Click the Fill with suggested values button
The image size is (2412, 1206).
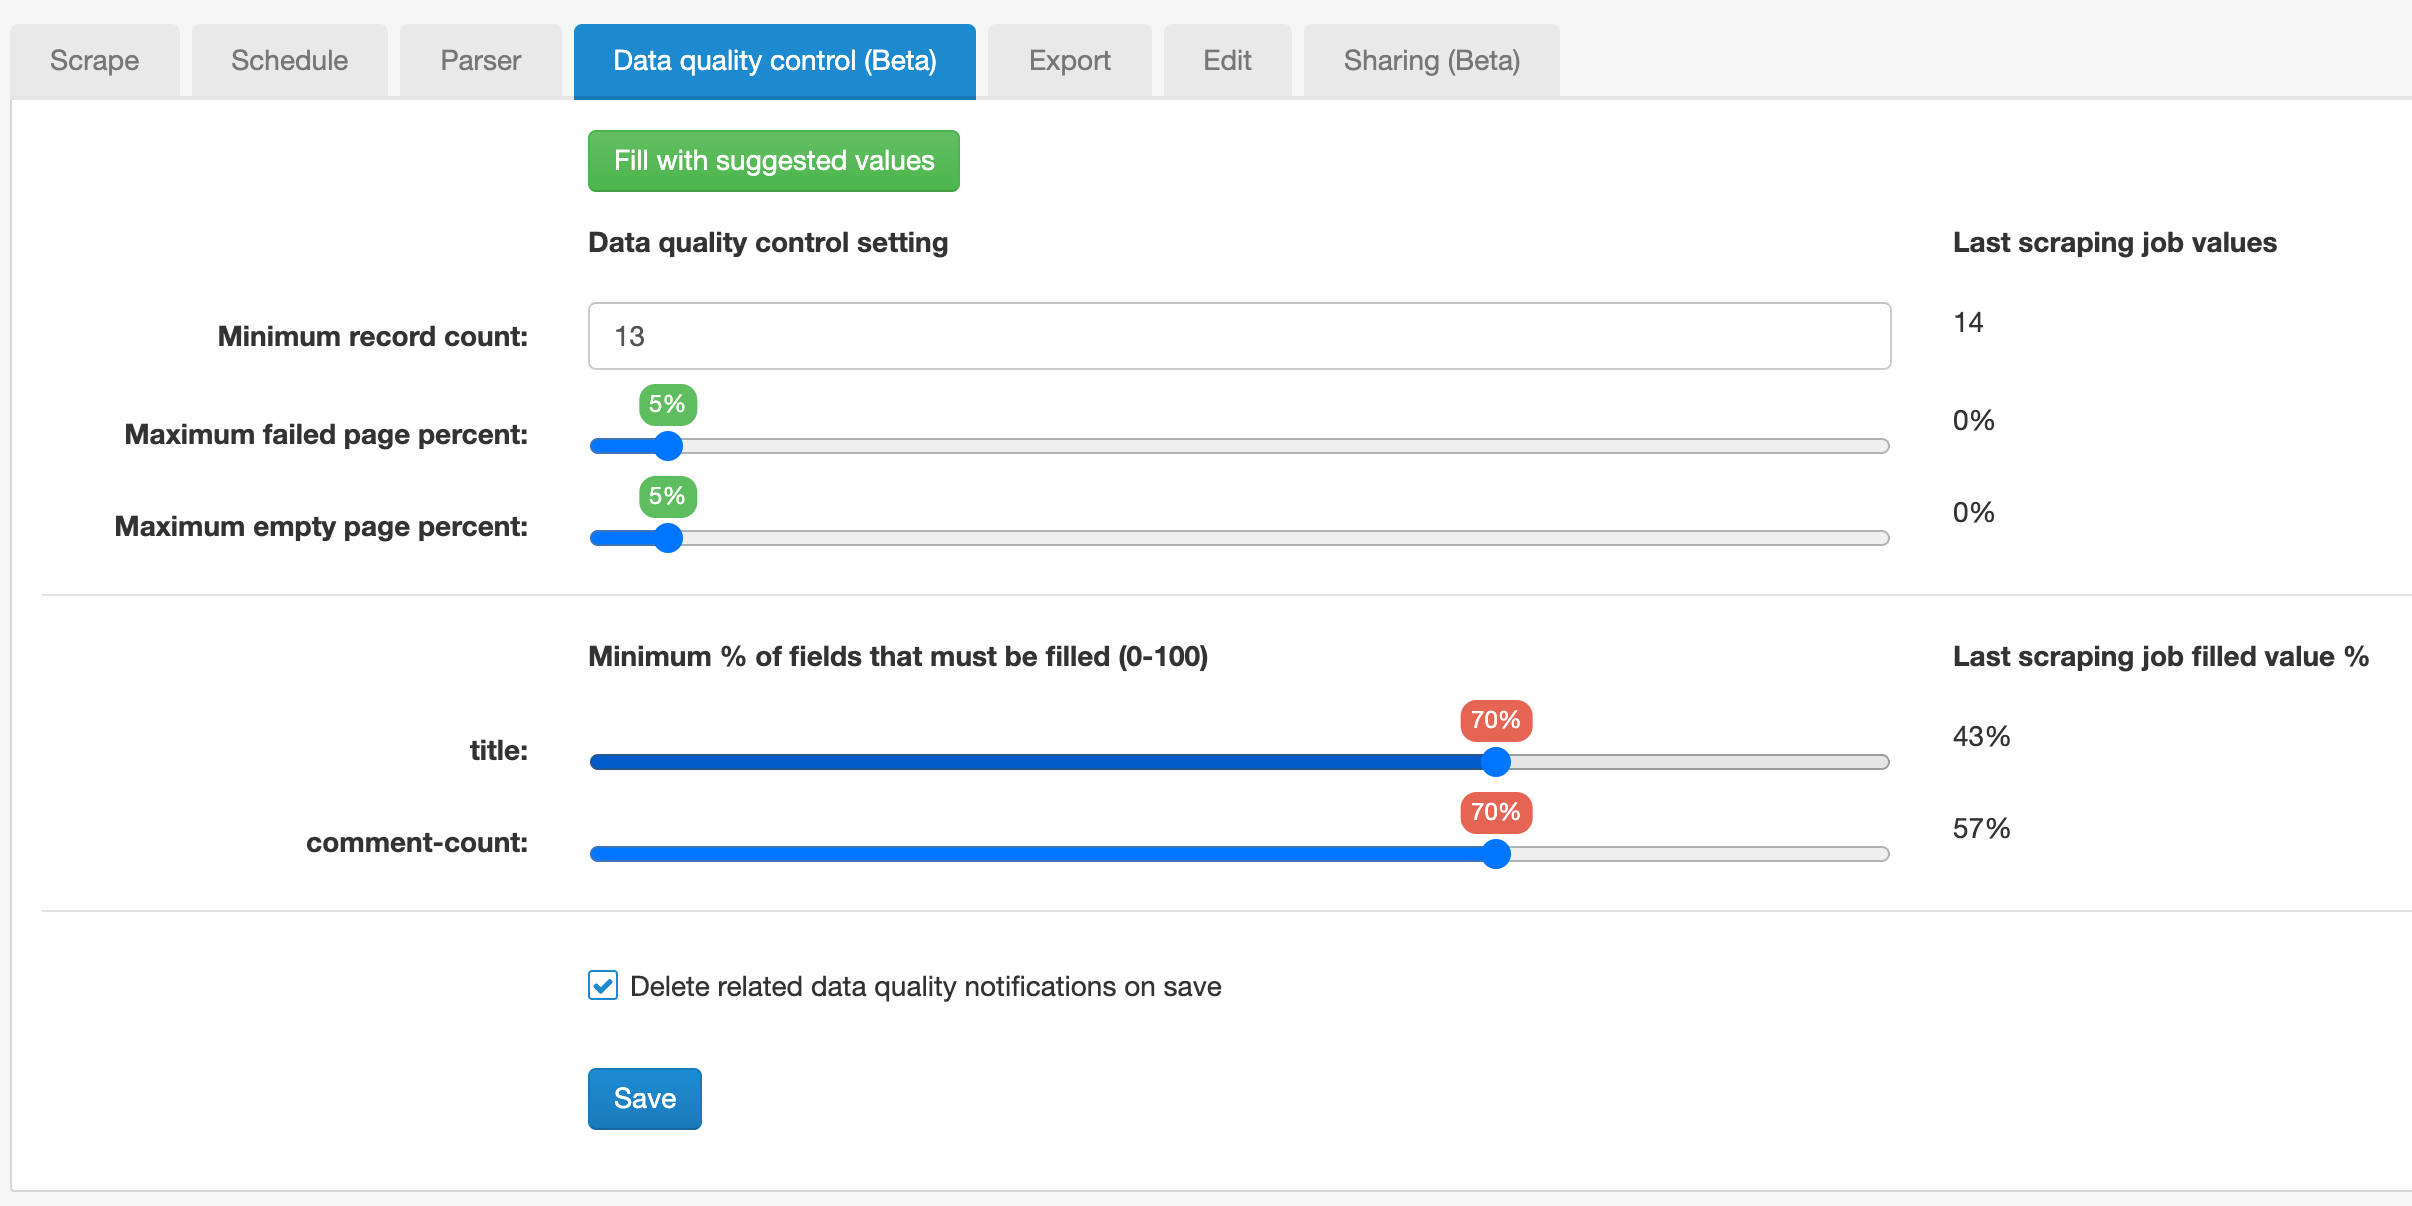pos(773,160)
